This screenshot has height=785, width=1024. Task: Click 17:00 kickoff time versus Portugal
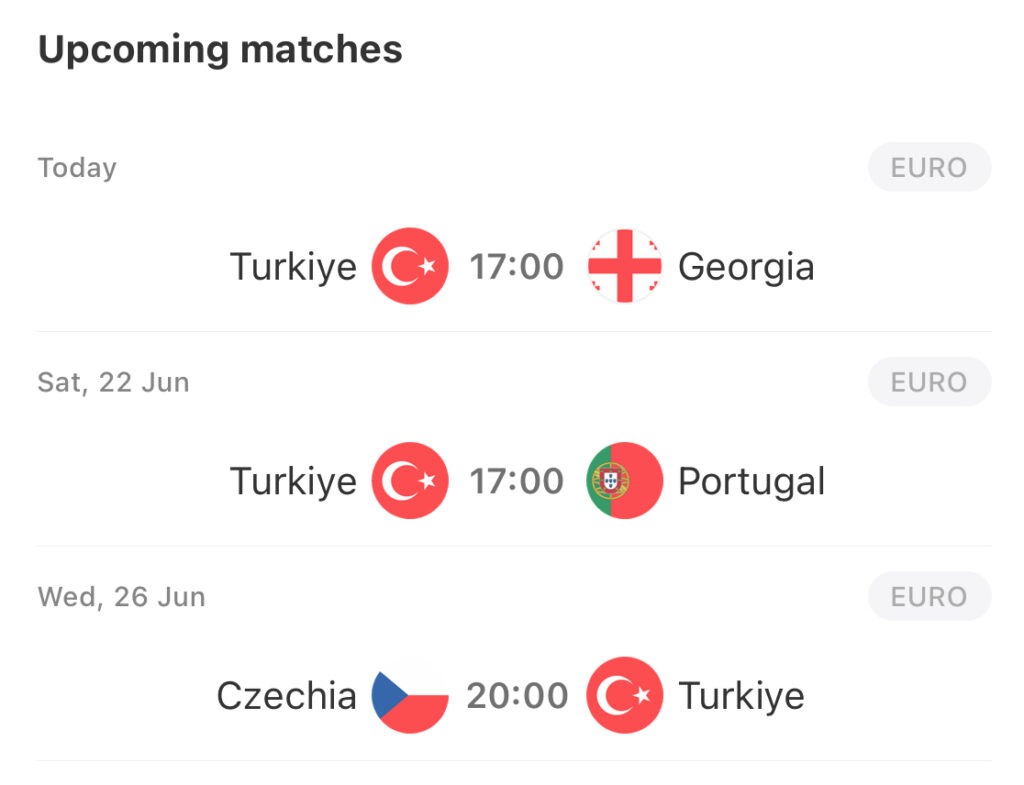[517, 481]
